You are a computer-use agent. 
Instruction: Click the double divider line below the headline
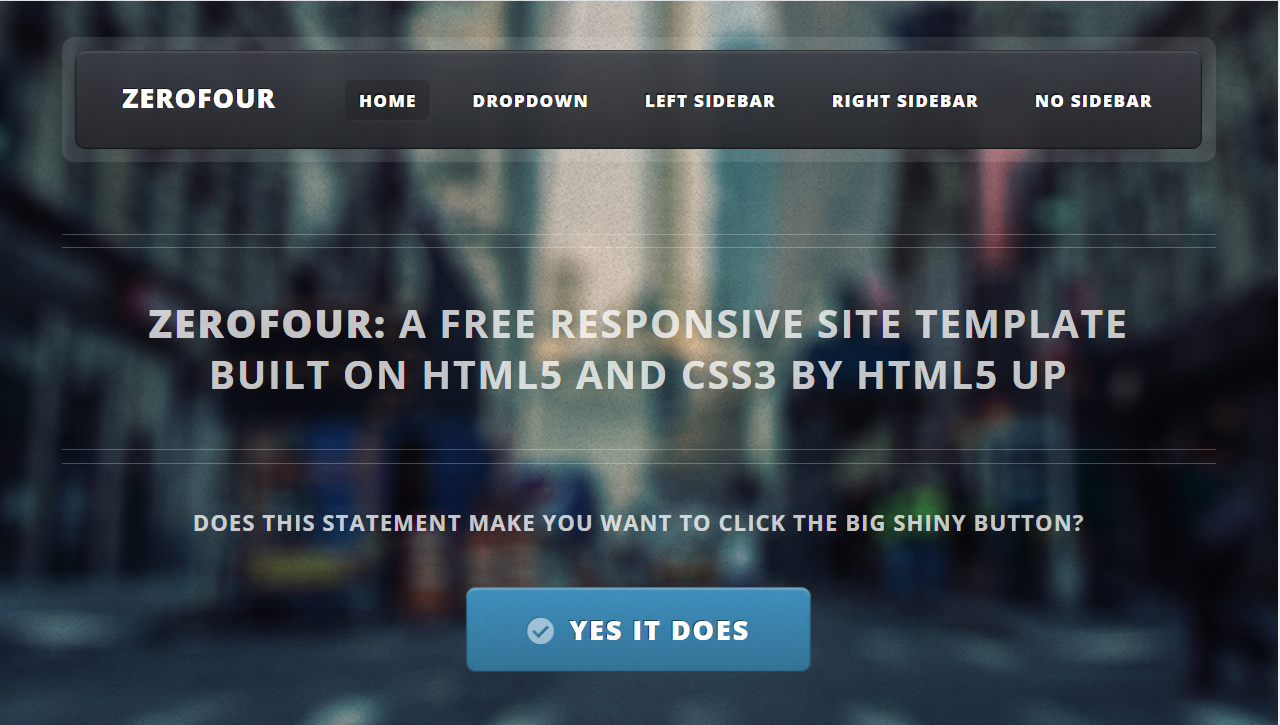coord(639,456)
